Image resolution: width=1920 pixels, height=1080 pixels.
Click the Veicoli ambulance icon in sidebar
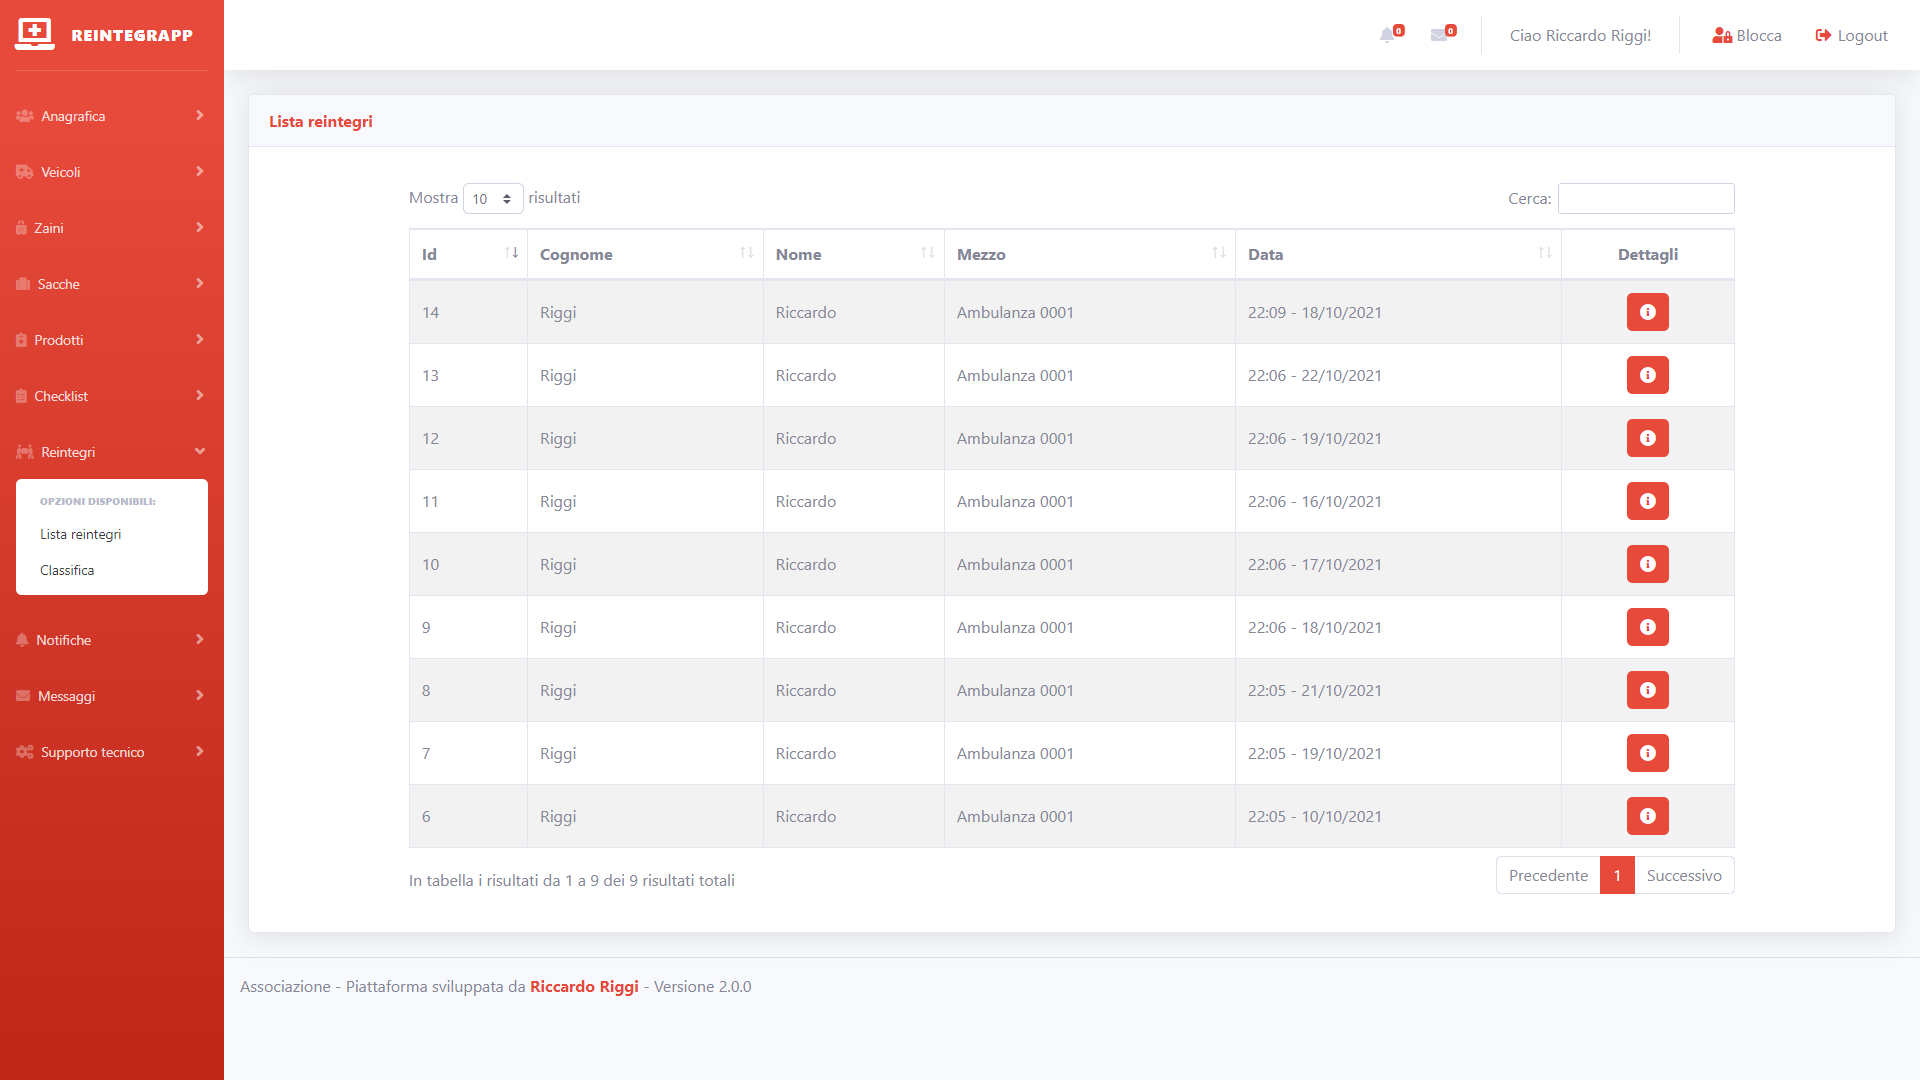tap(25, 172)
